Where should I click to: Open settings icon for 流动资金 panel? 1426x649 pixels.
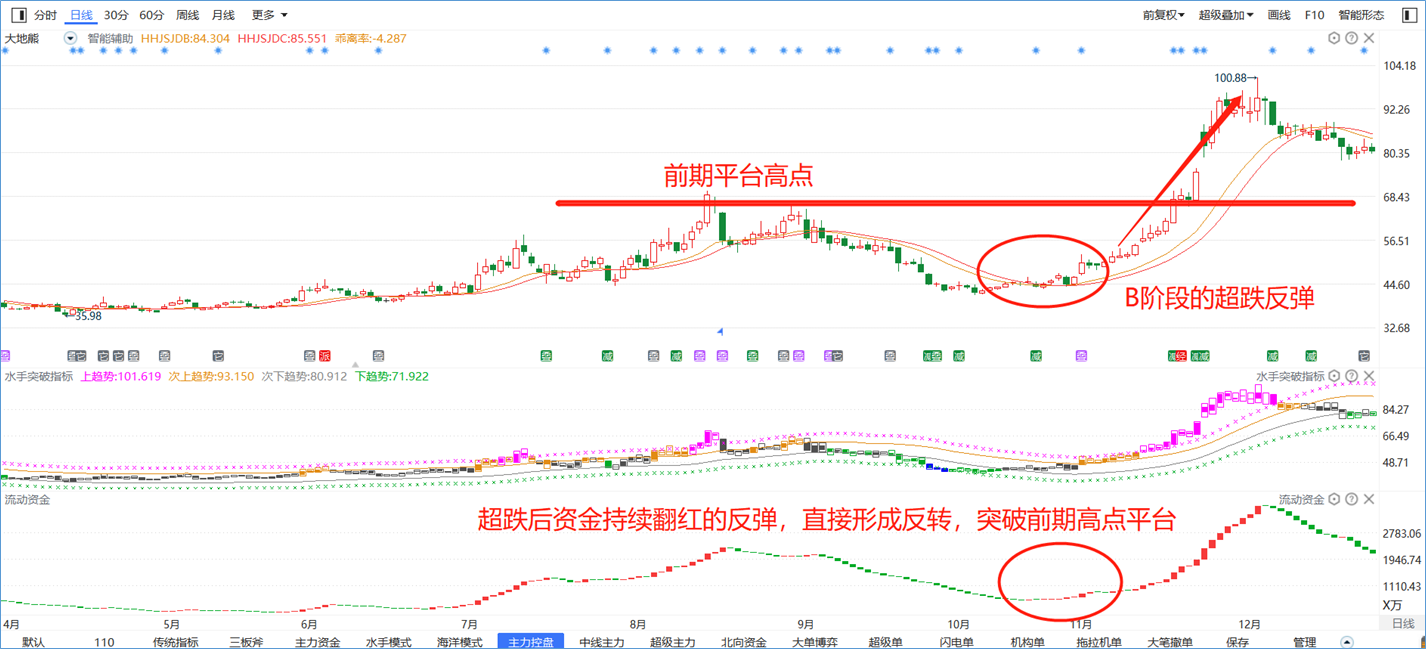click(1334, 499)
